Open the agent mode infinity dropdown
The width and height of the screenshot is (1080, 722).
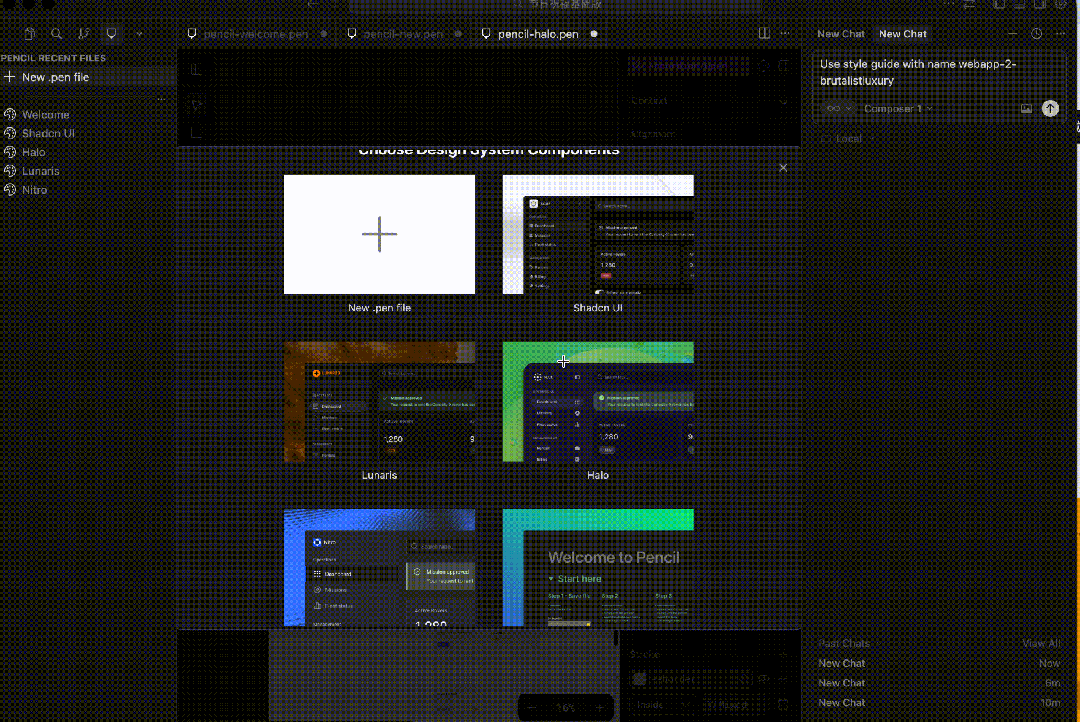838,108
